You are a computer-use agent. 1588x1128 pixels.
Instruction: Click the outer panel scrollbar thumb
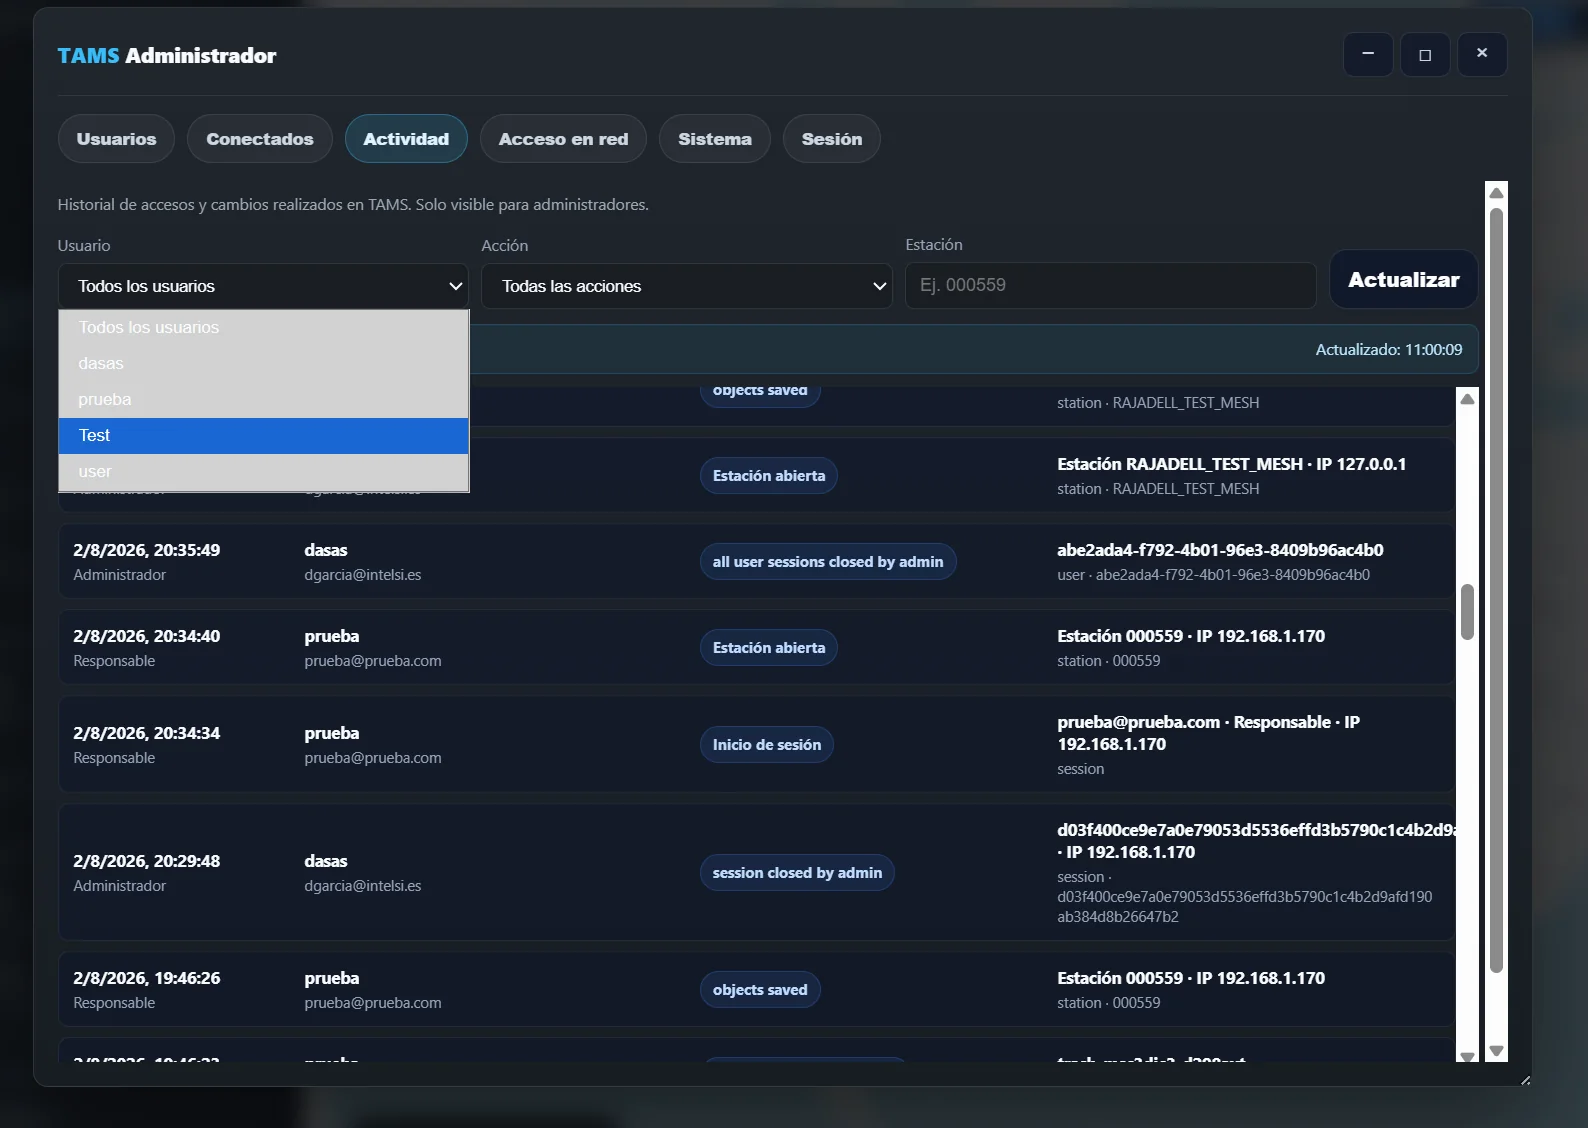(x=1496, y=590)
